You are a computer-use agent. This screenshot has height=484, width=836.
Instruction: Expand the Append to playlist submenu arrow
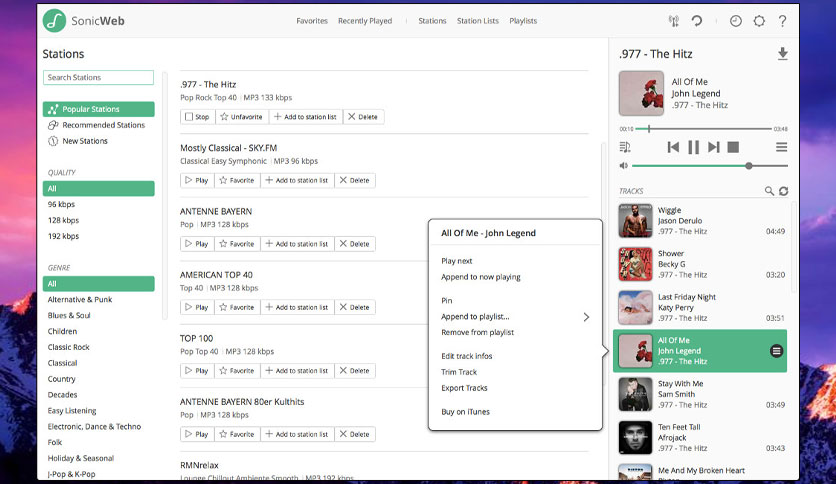(x=586, y=317)
